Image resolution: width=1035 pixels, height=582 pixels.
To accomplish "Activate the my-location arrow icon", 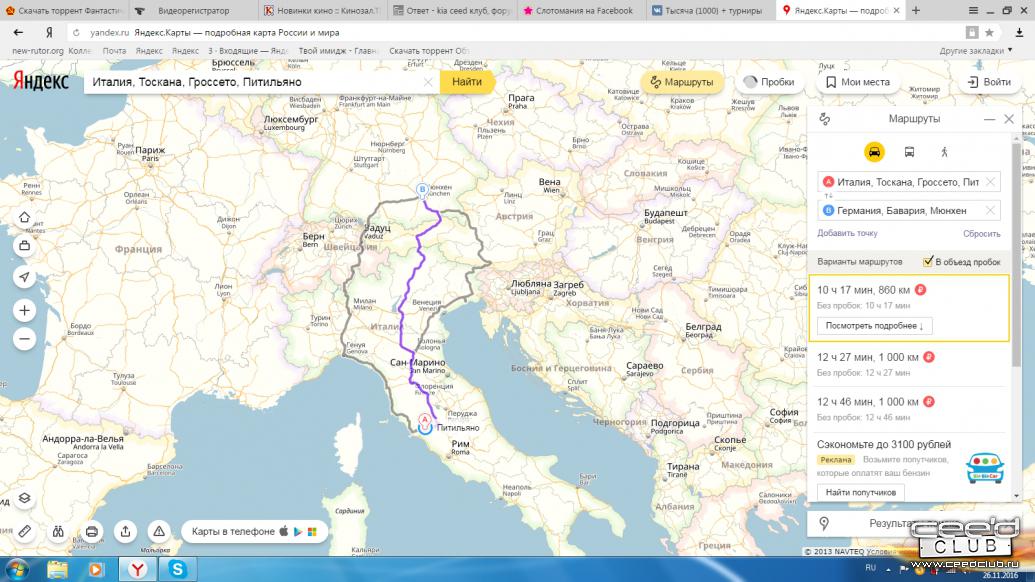I will (24, 276).
